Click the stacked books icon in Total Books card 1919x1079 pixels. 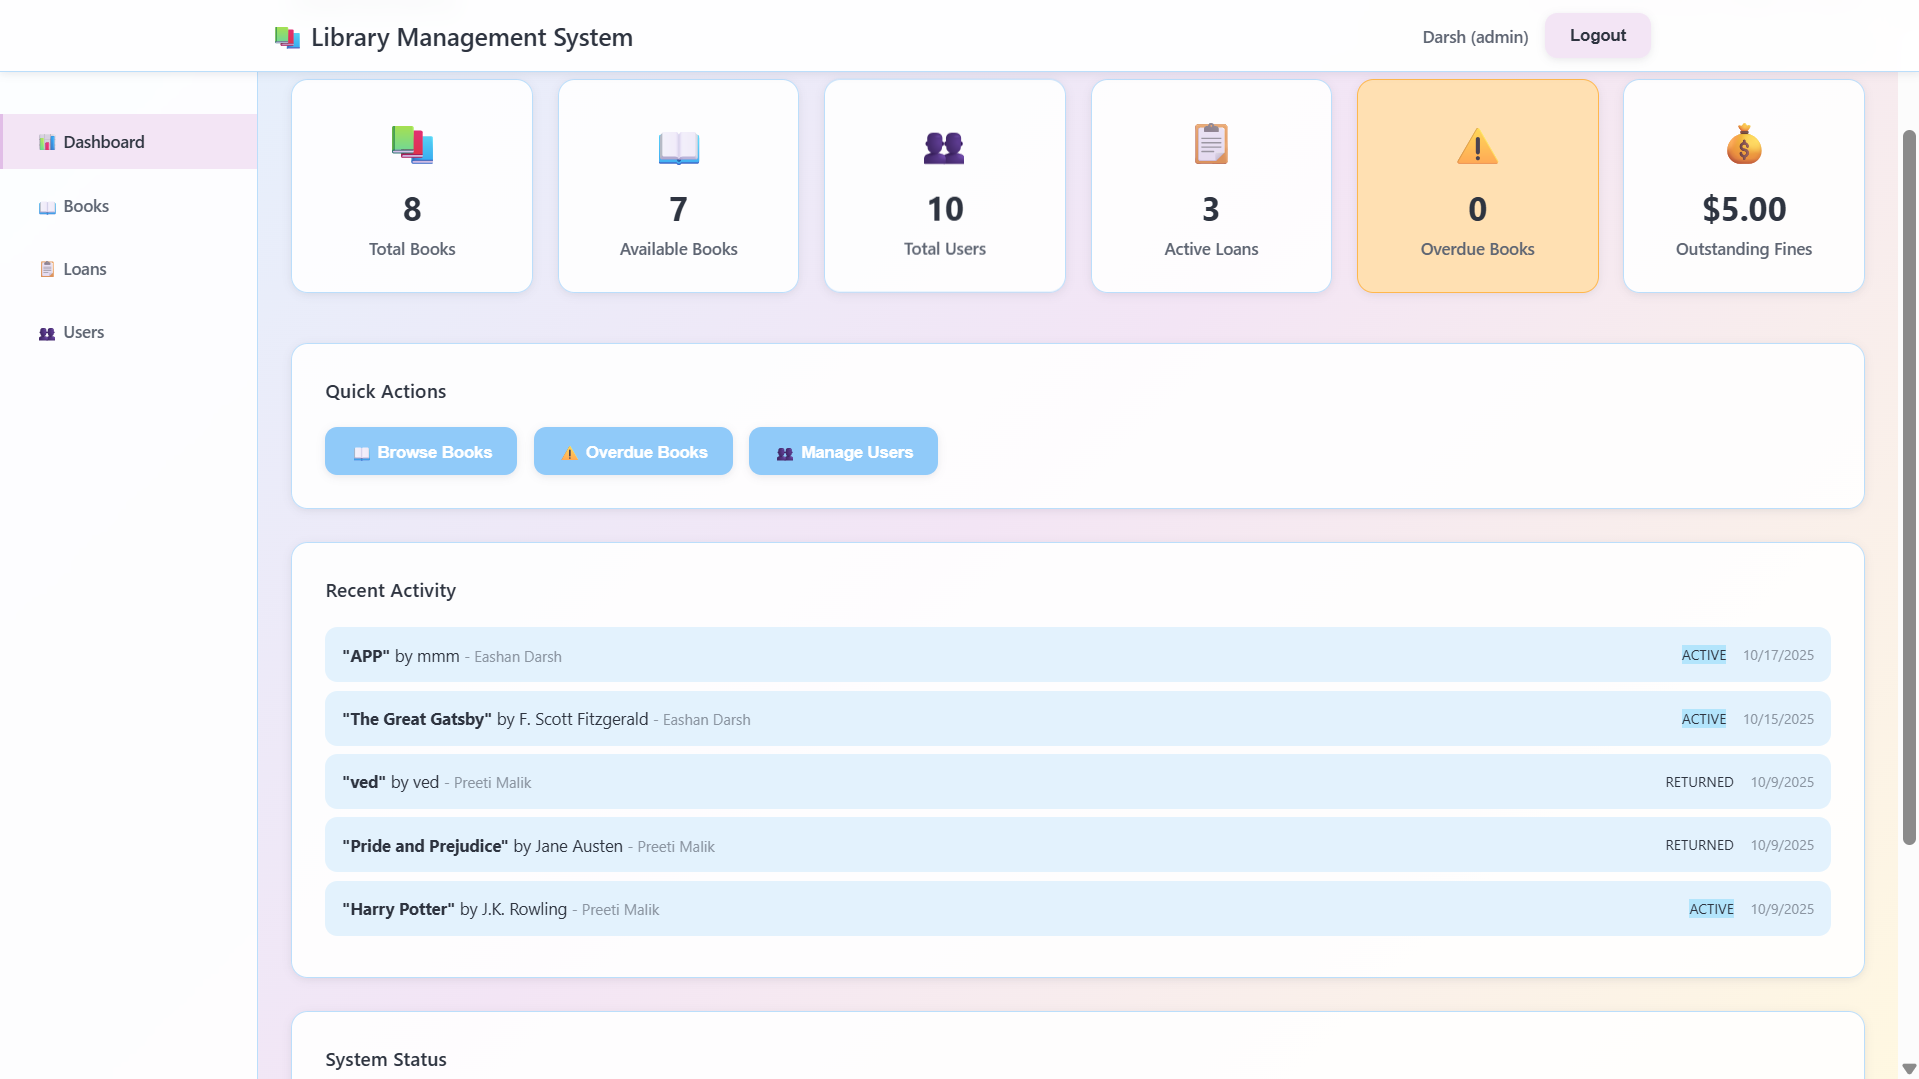(x=412, y=145)
